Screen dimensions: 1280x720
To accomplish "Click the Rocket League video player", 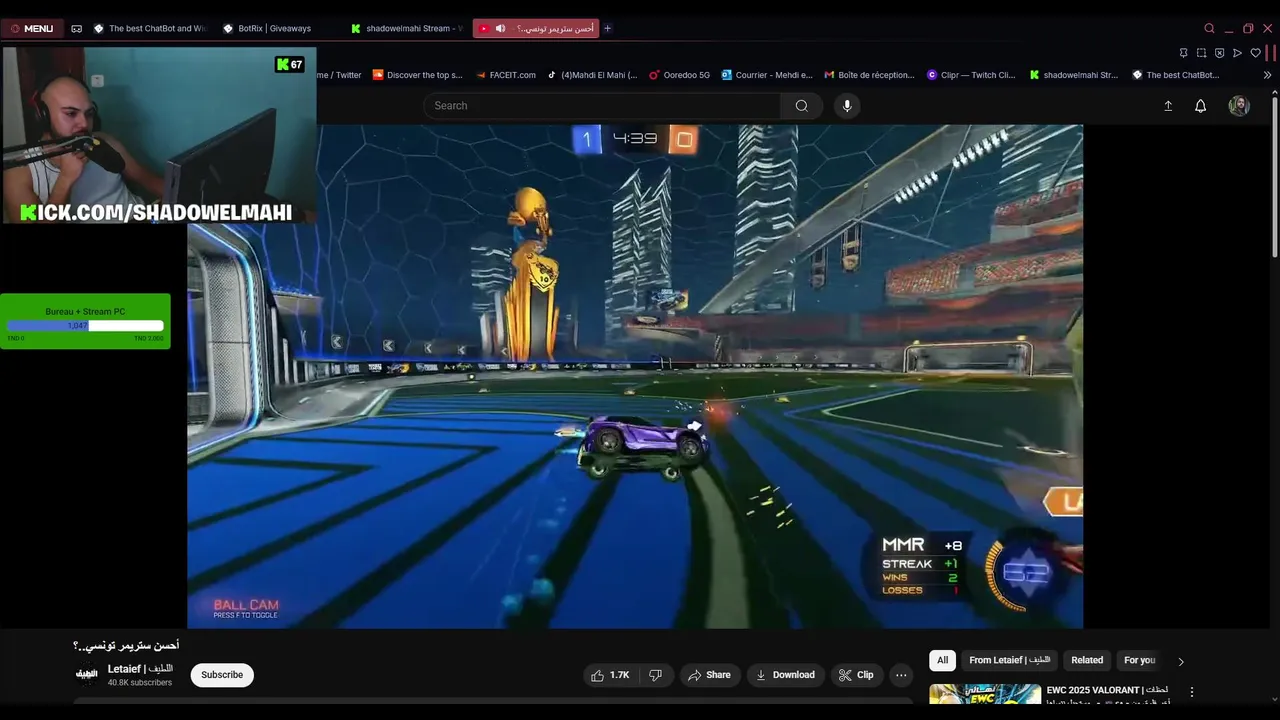I will pos(635,376).
